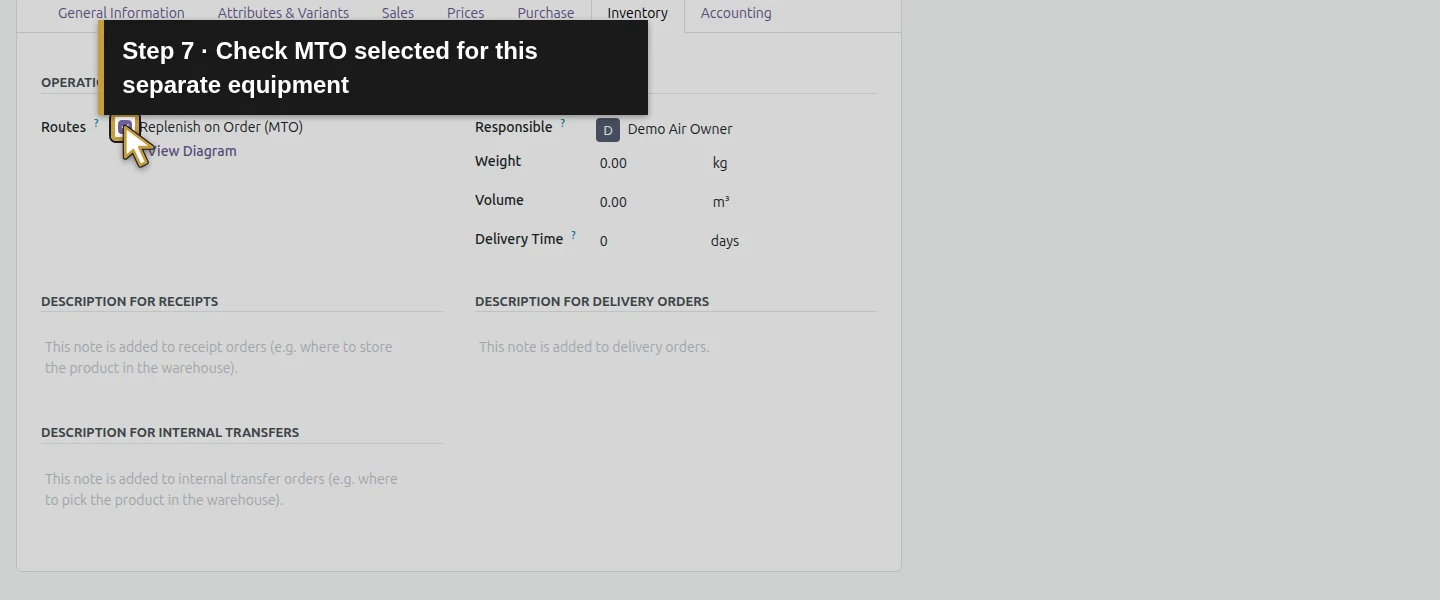Click the Volume value field

coord(650,202)
